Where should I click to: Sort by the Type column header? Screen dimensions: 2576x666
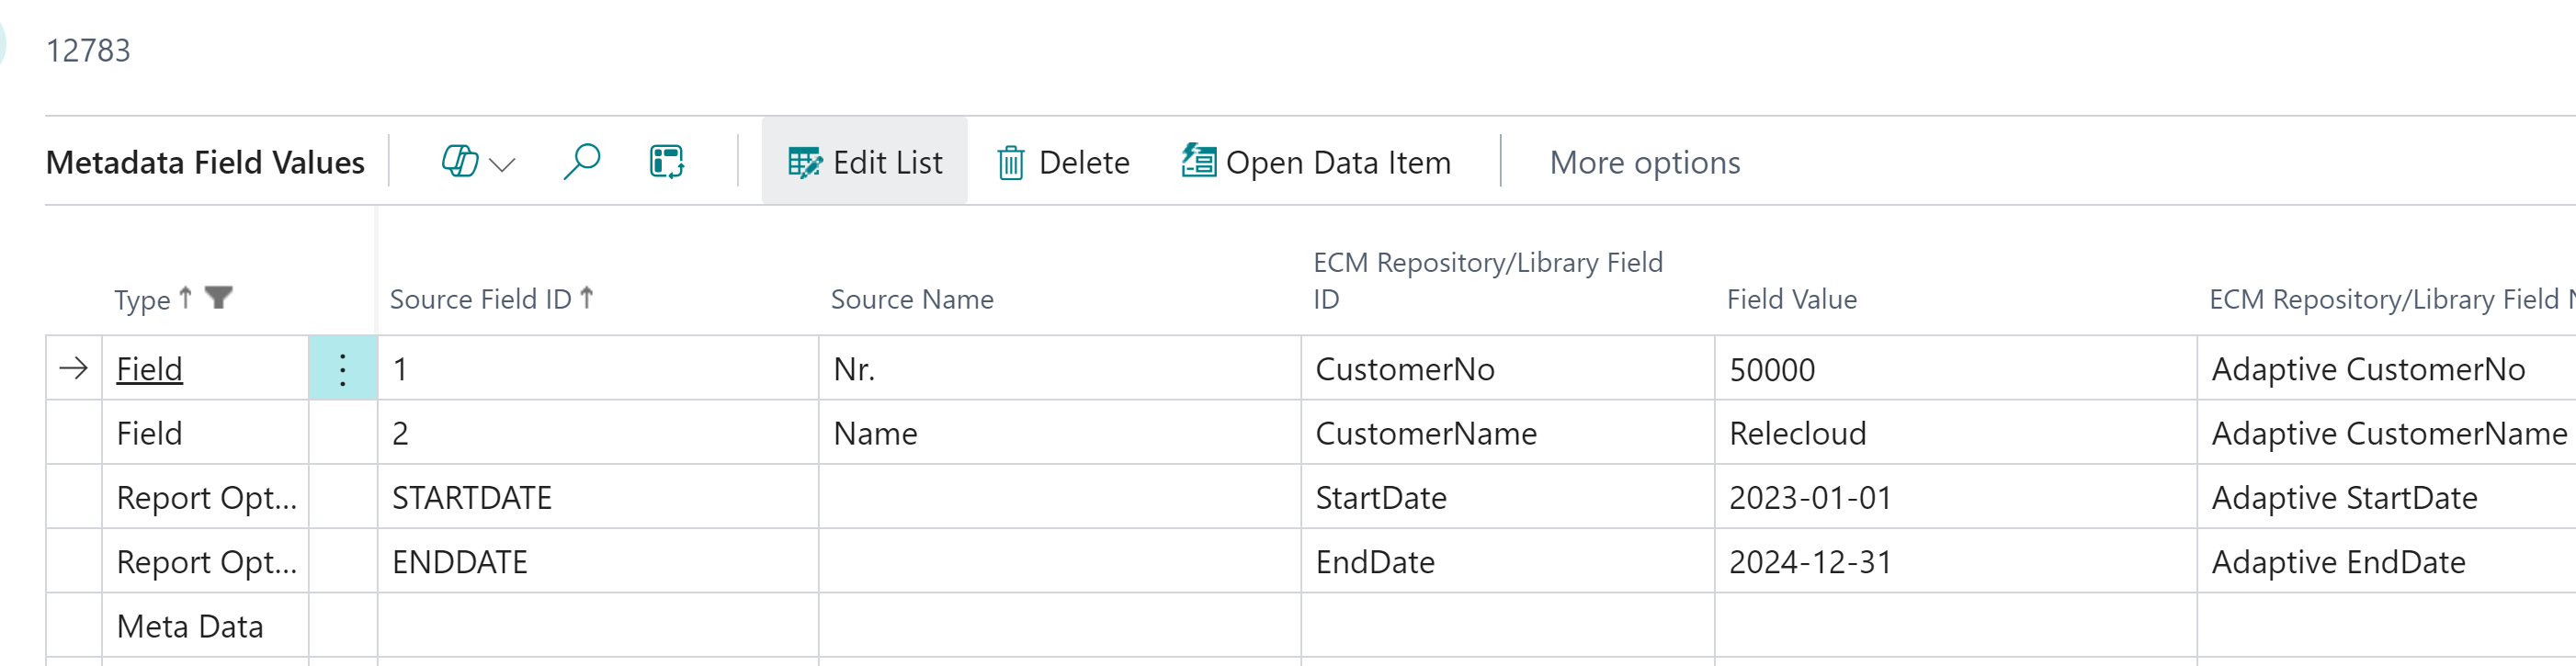tap(142, 299)
